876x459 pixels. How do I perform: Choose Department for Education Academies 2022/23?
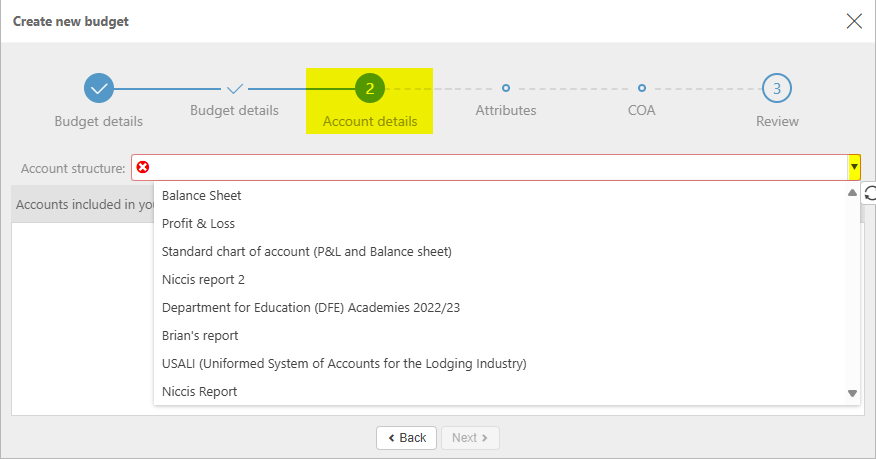pos(310,308)
